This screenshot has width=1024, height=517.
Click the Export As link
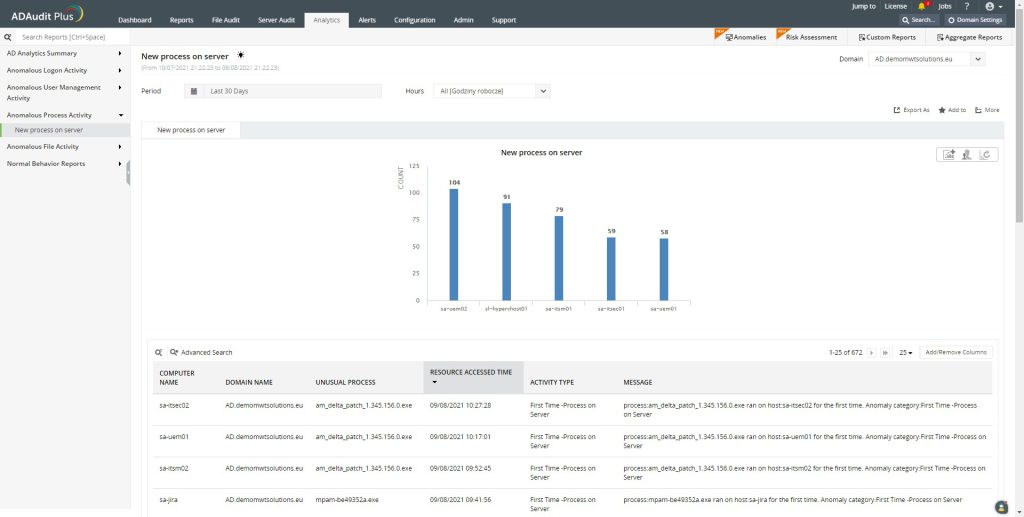(x=911, y=110)
